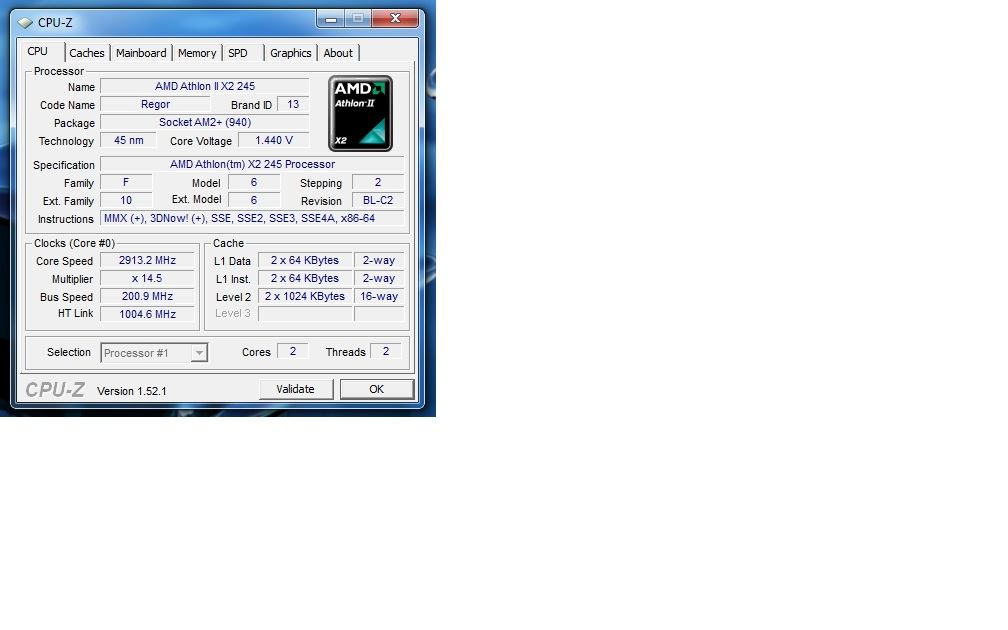This screenshot has height=630, width=1008.
Task: Click the Core Voltage value 1.440 V
Action: (x=274, y=140)
